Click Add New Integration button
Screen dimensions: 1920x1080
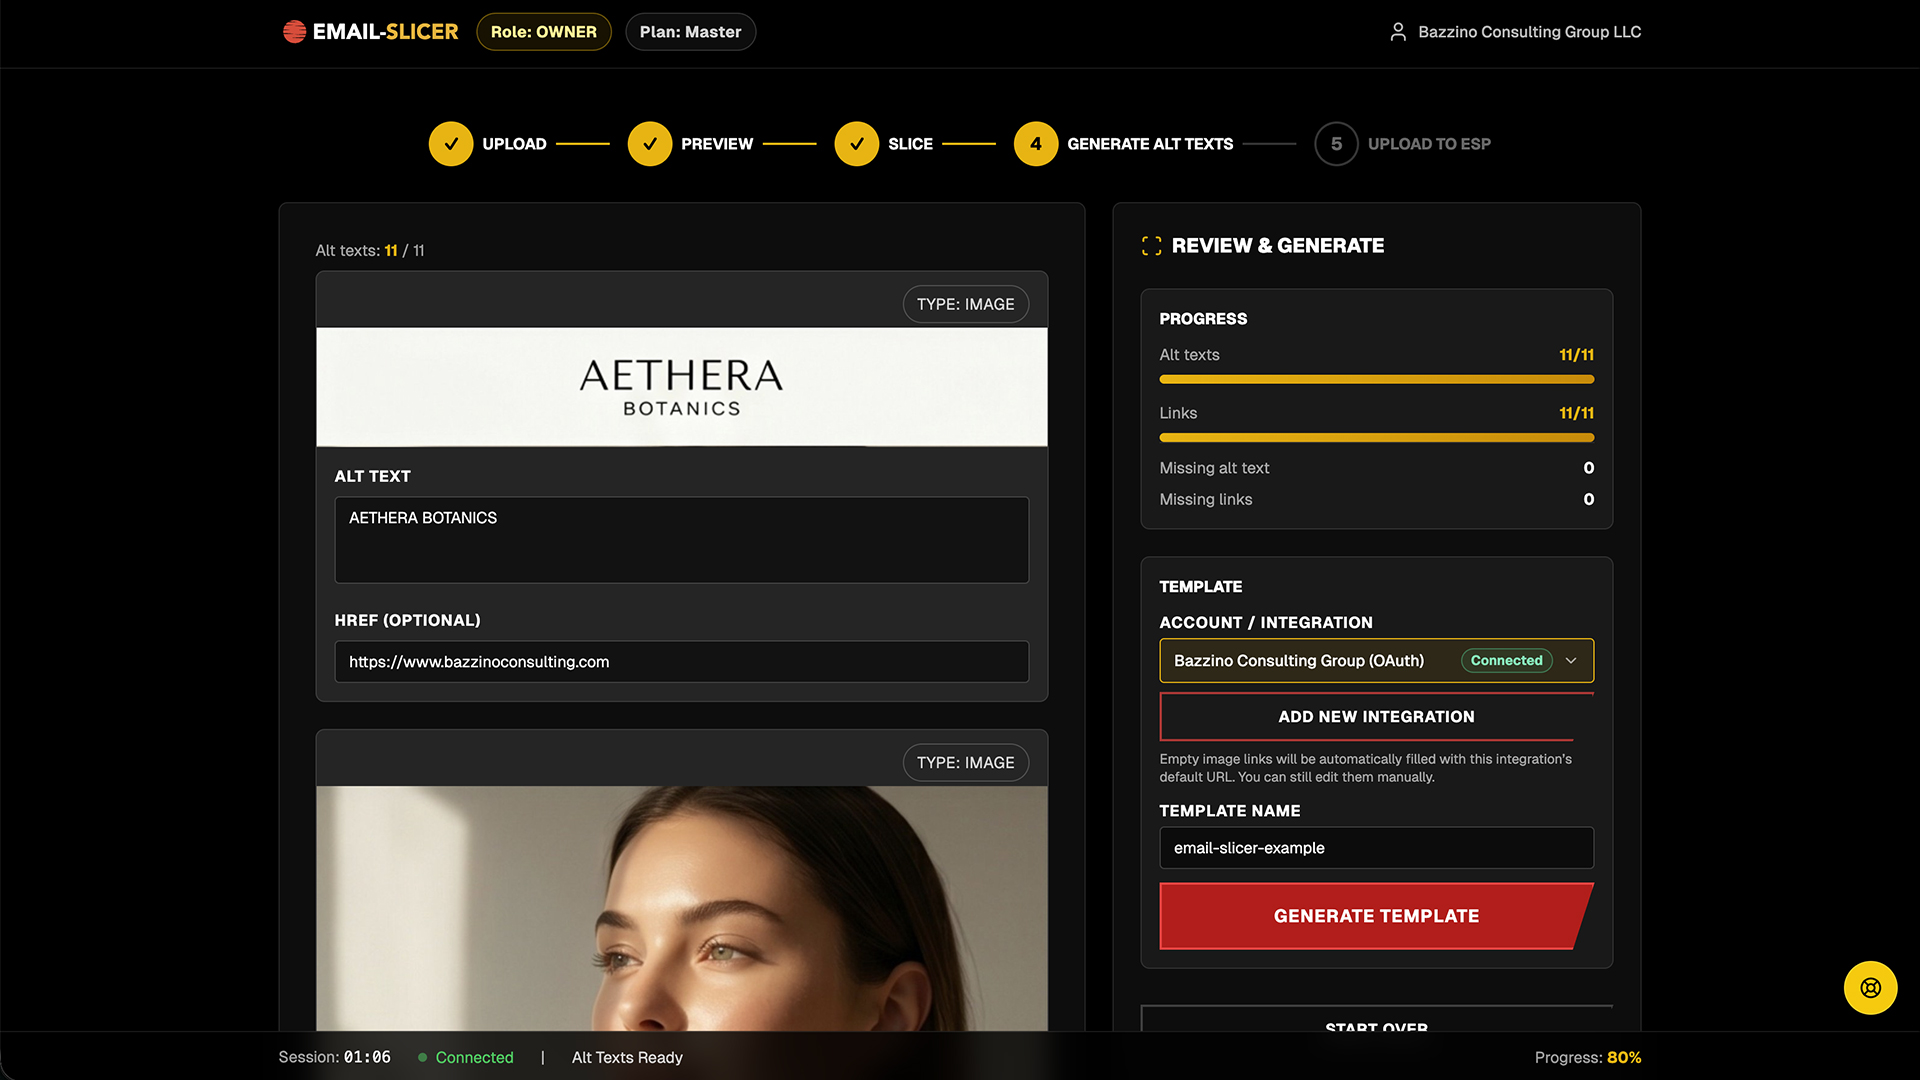pos(1376,717)
